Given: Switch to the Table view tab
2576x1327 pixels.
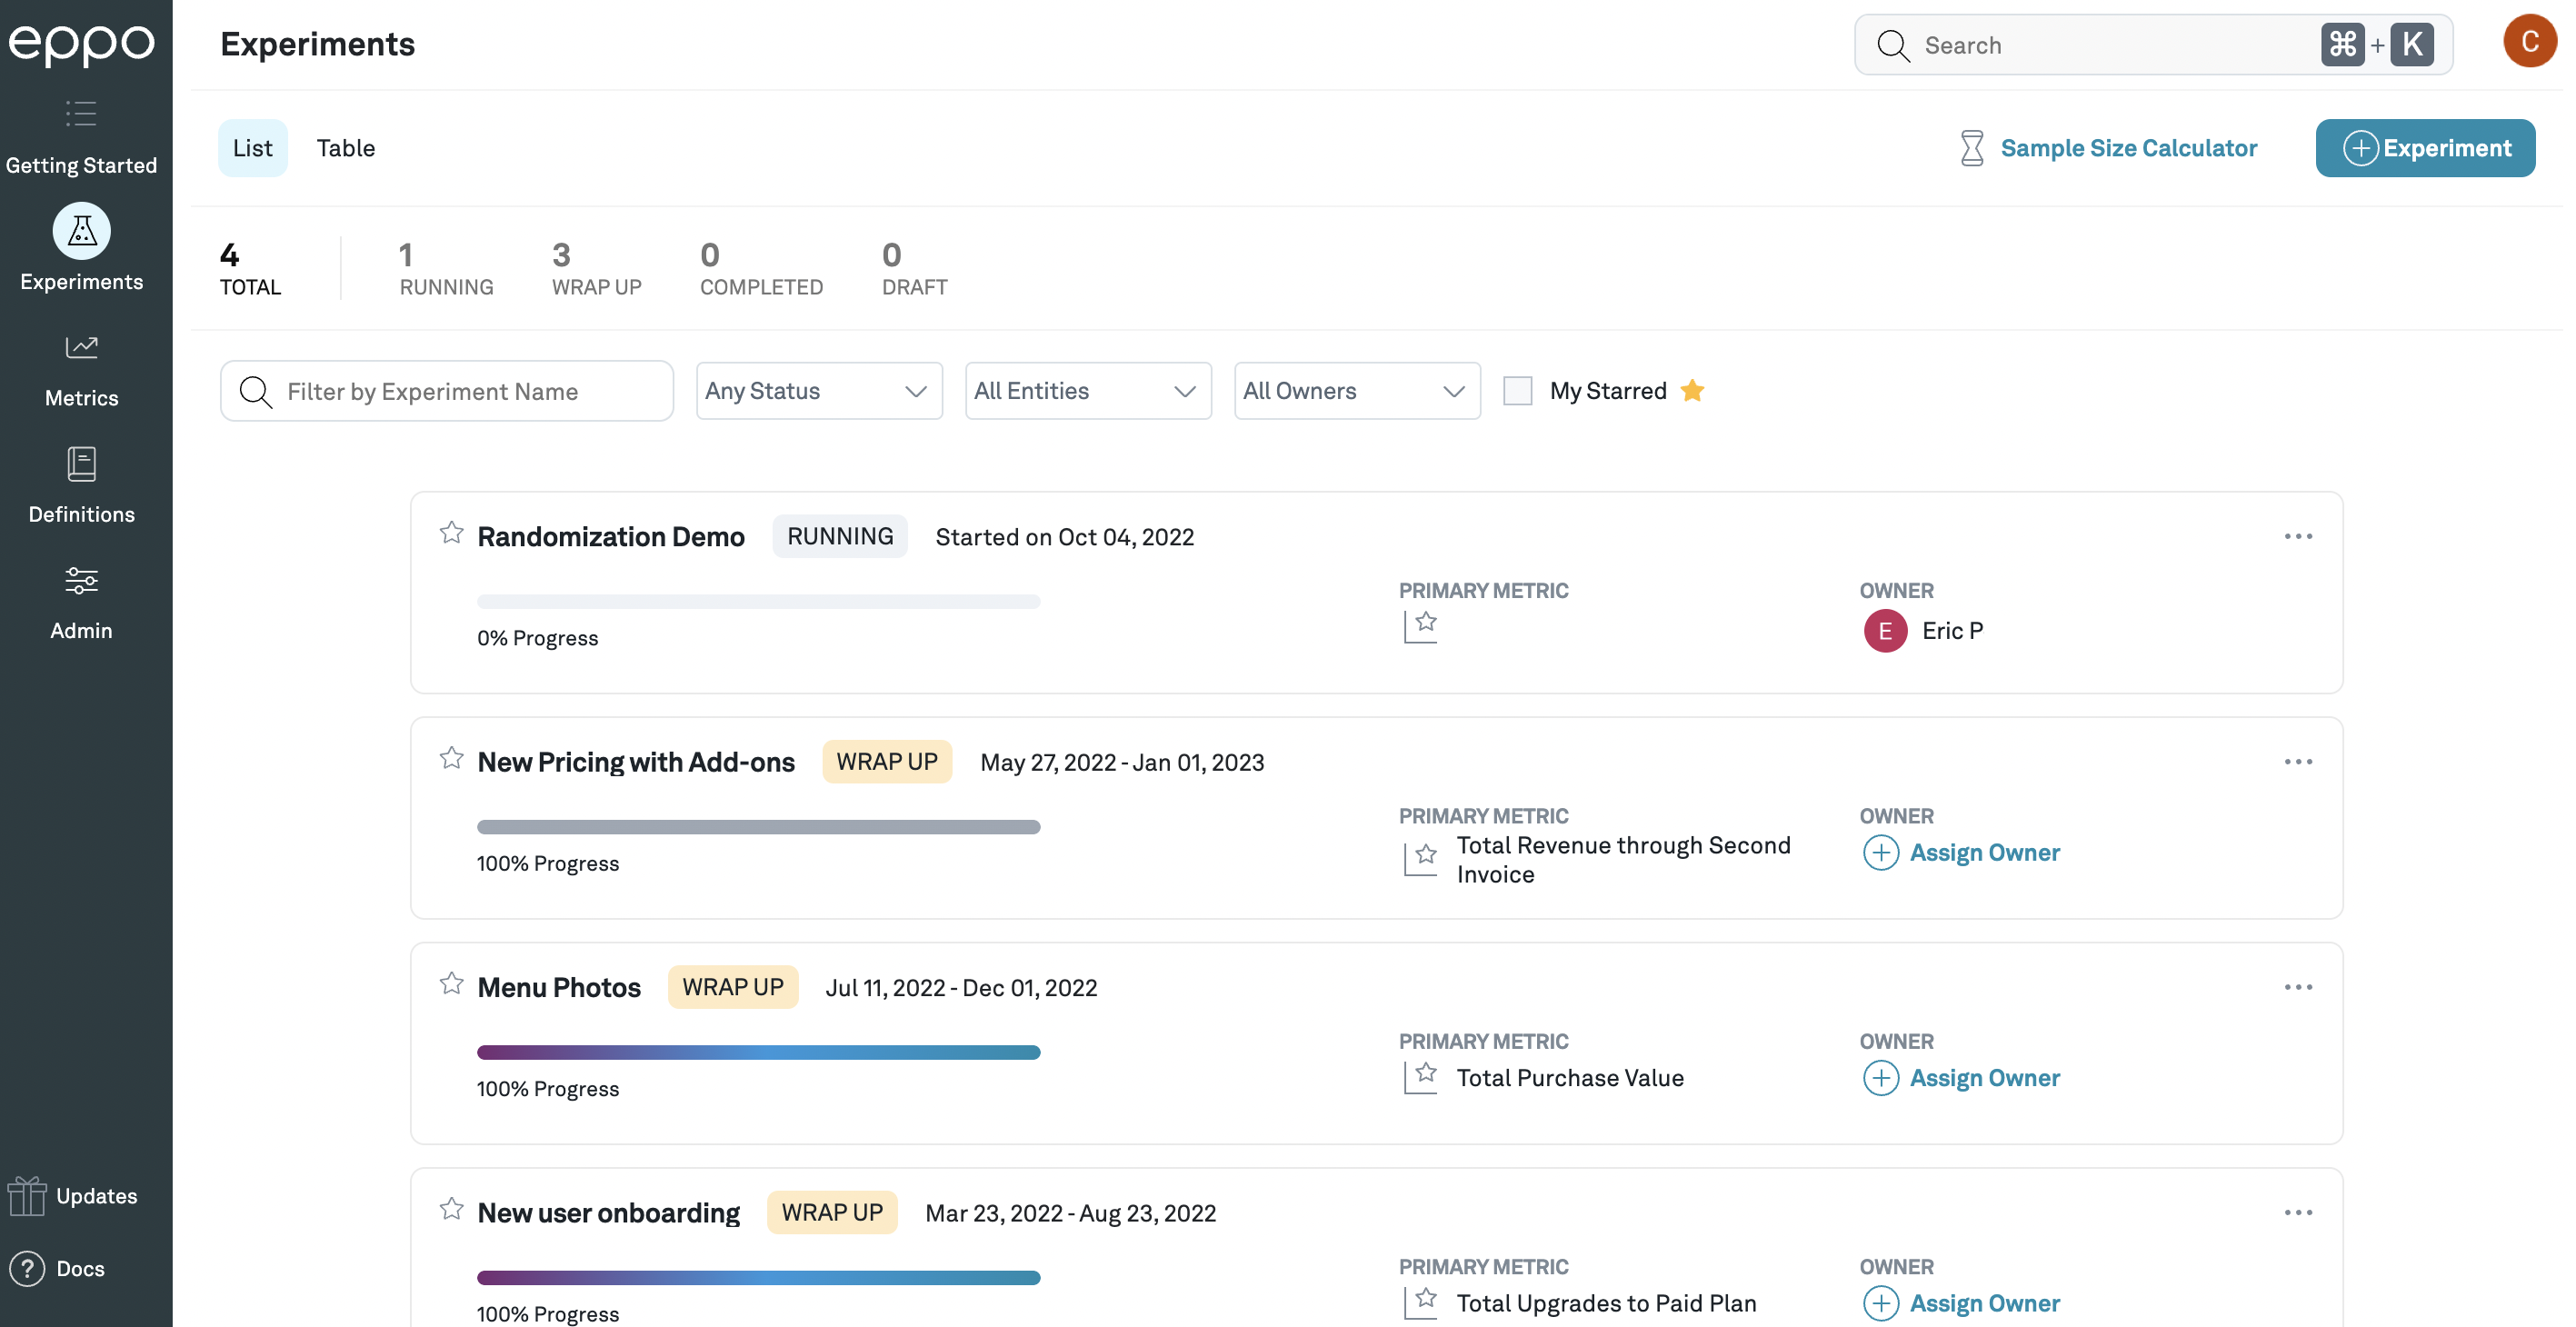Looking at the screenshot, I should pos(346,147).
